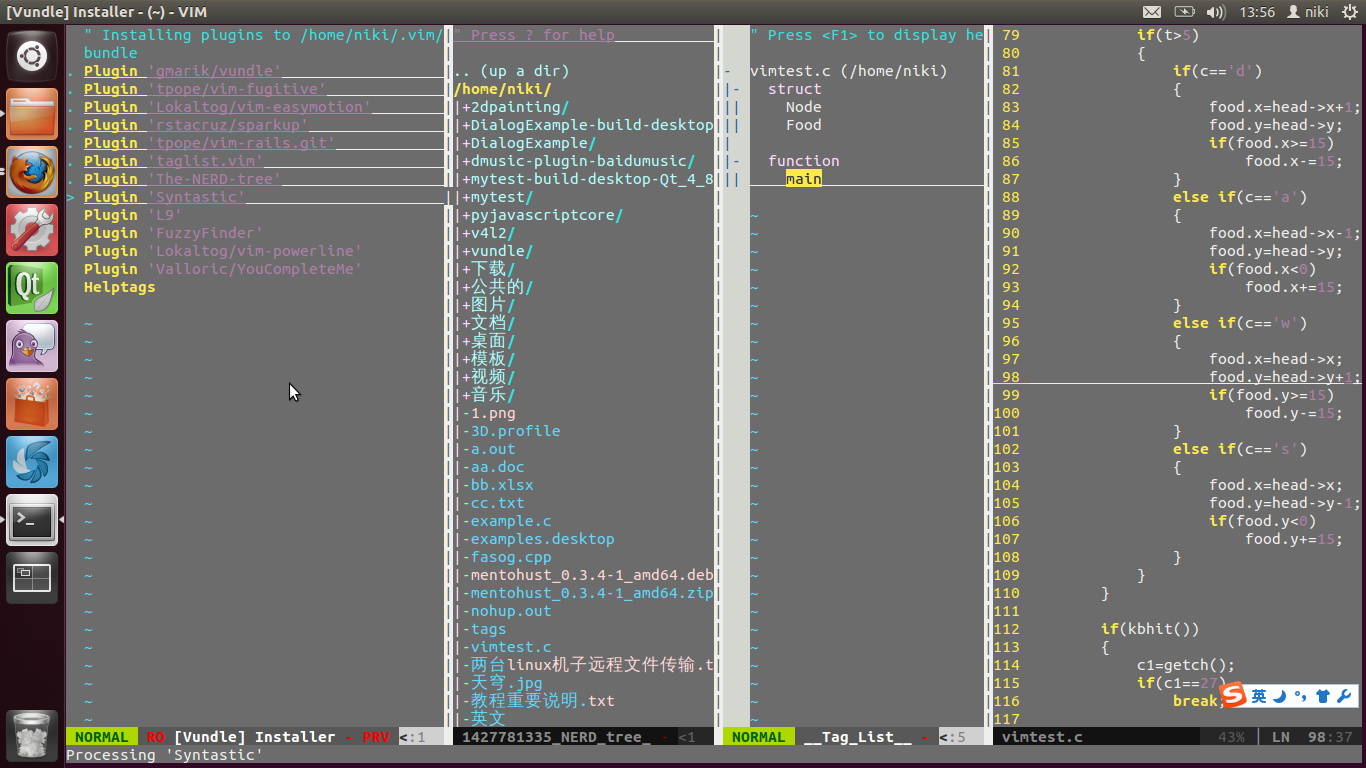Screen dimensions: 1366x768
Task: Open the battery indicator in top panel
Action: pyautogui.click(x=1184, y=12)
